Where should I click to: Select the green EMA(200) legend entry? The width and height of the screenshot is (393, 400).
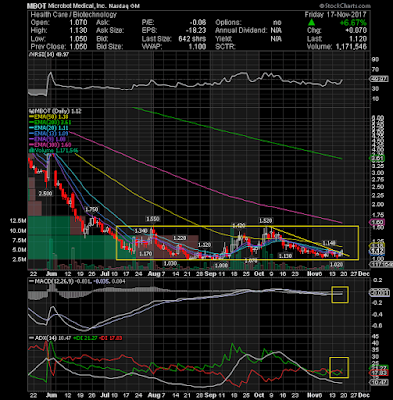50,122
